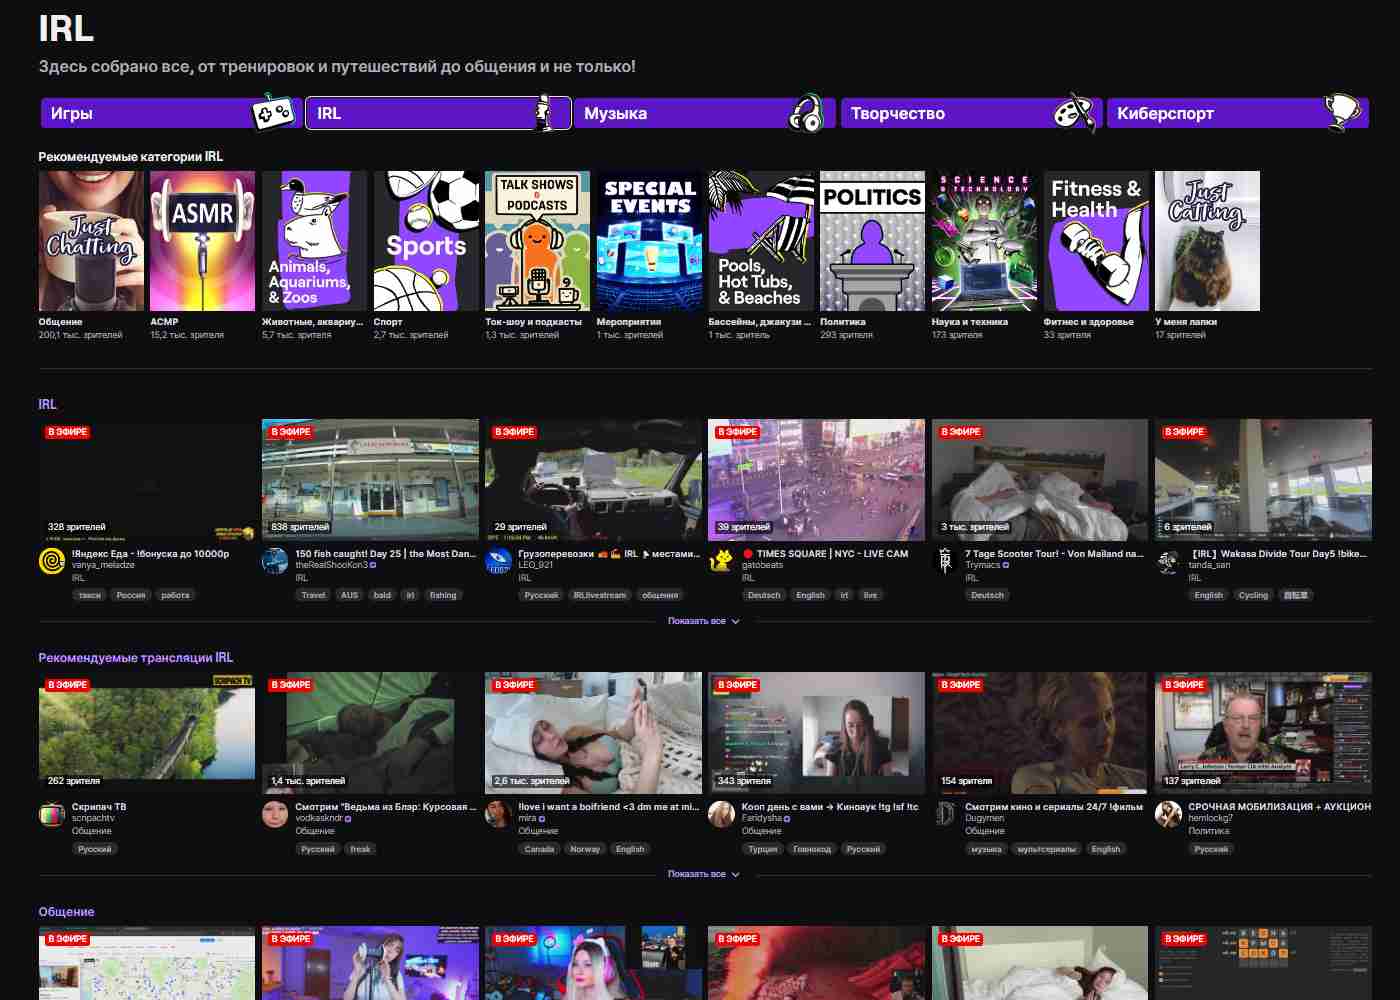1400x1000 pixels.
Task: Expand recommended IRL streams with Показать все
Action: (x=704, y=874)
